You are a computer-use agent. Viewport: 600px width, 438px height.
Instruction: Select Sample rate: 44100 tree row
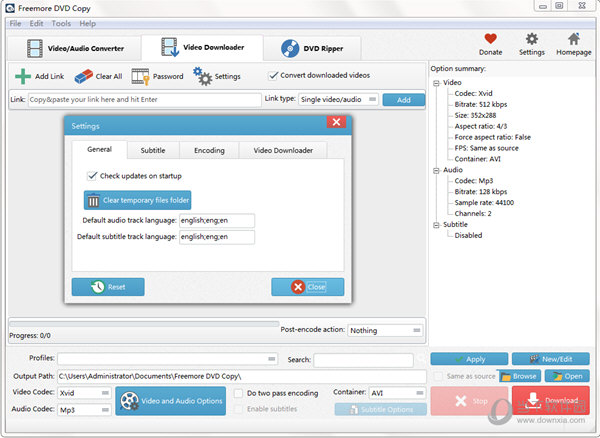(484, 202)
